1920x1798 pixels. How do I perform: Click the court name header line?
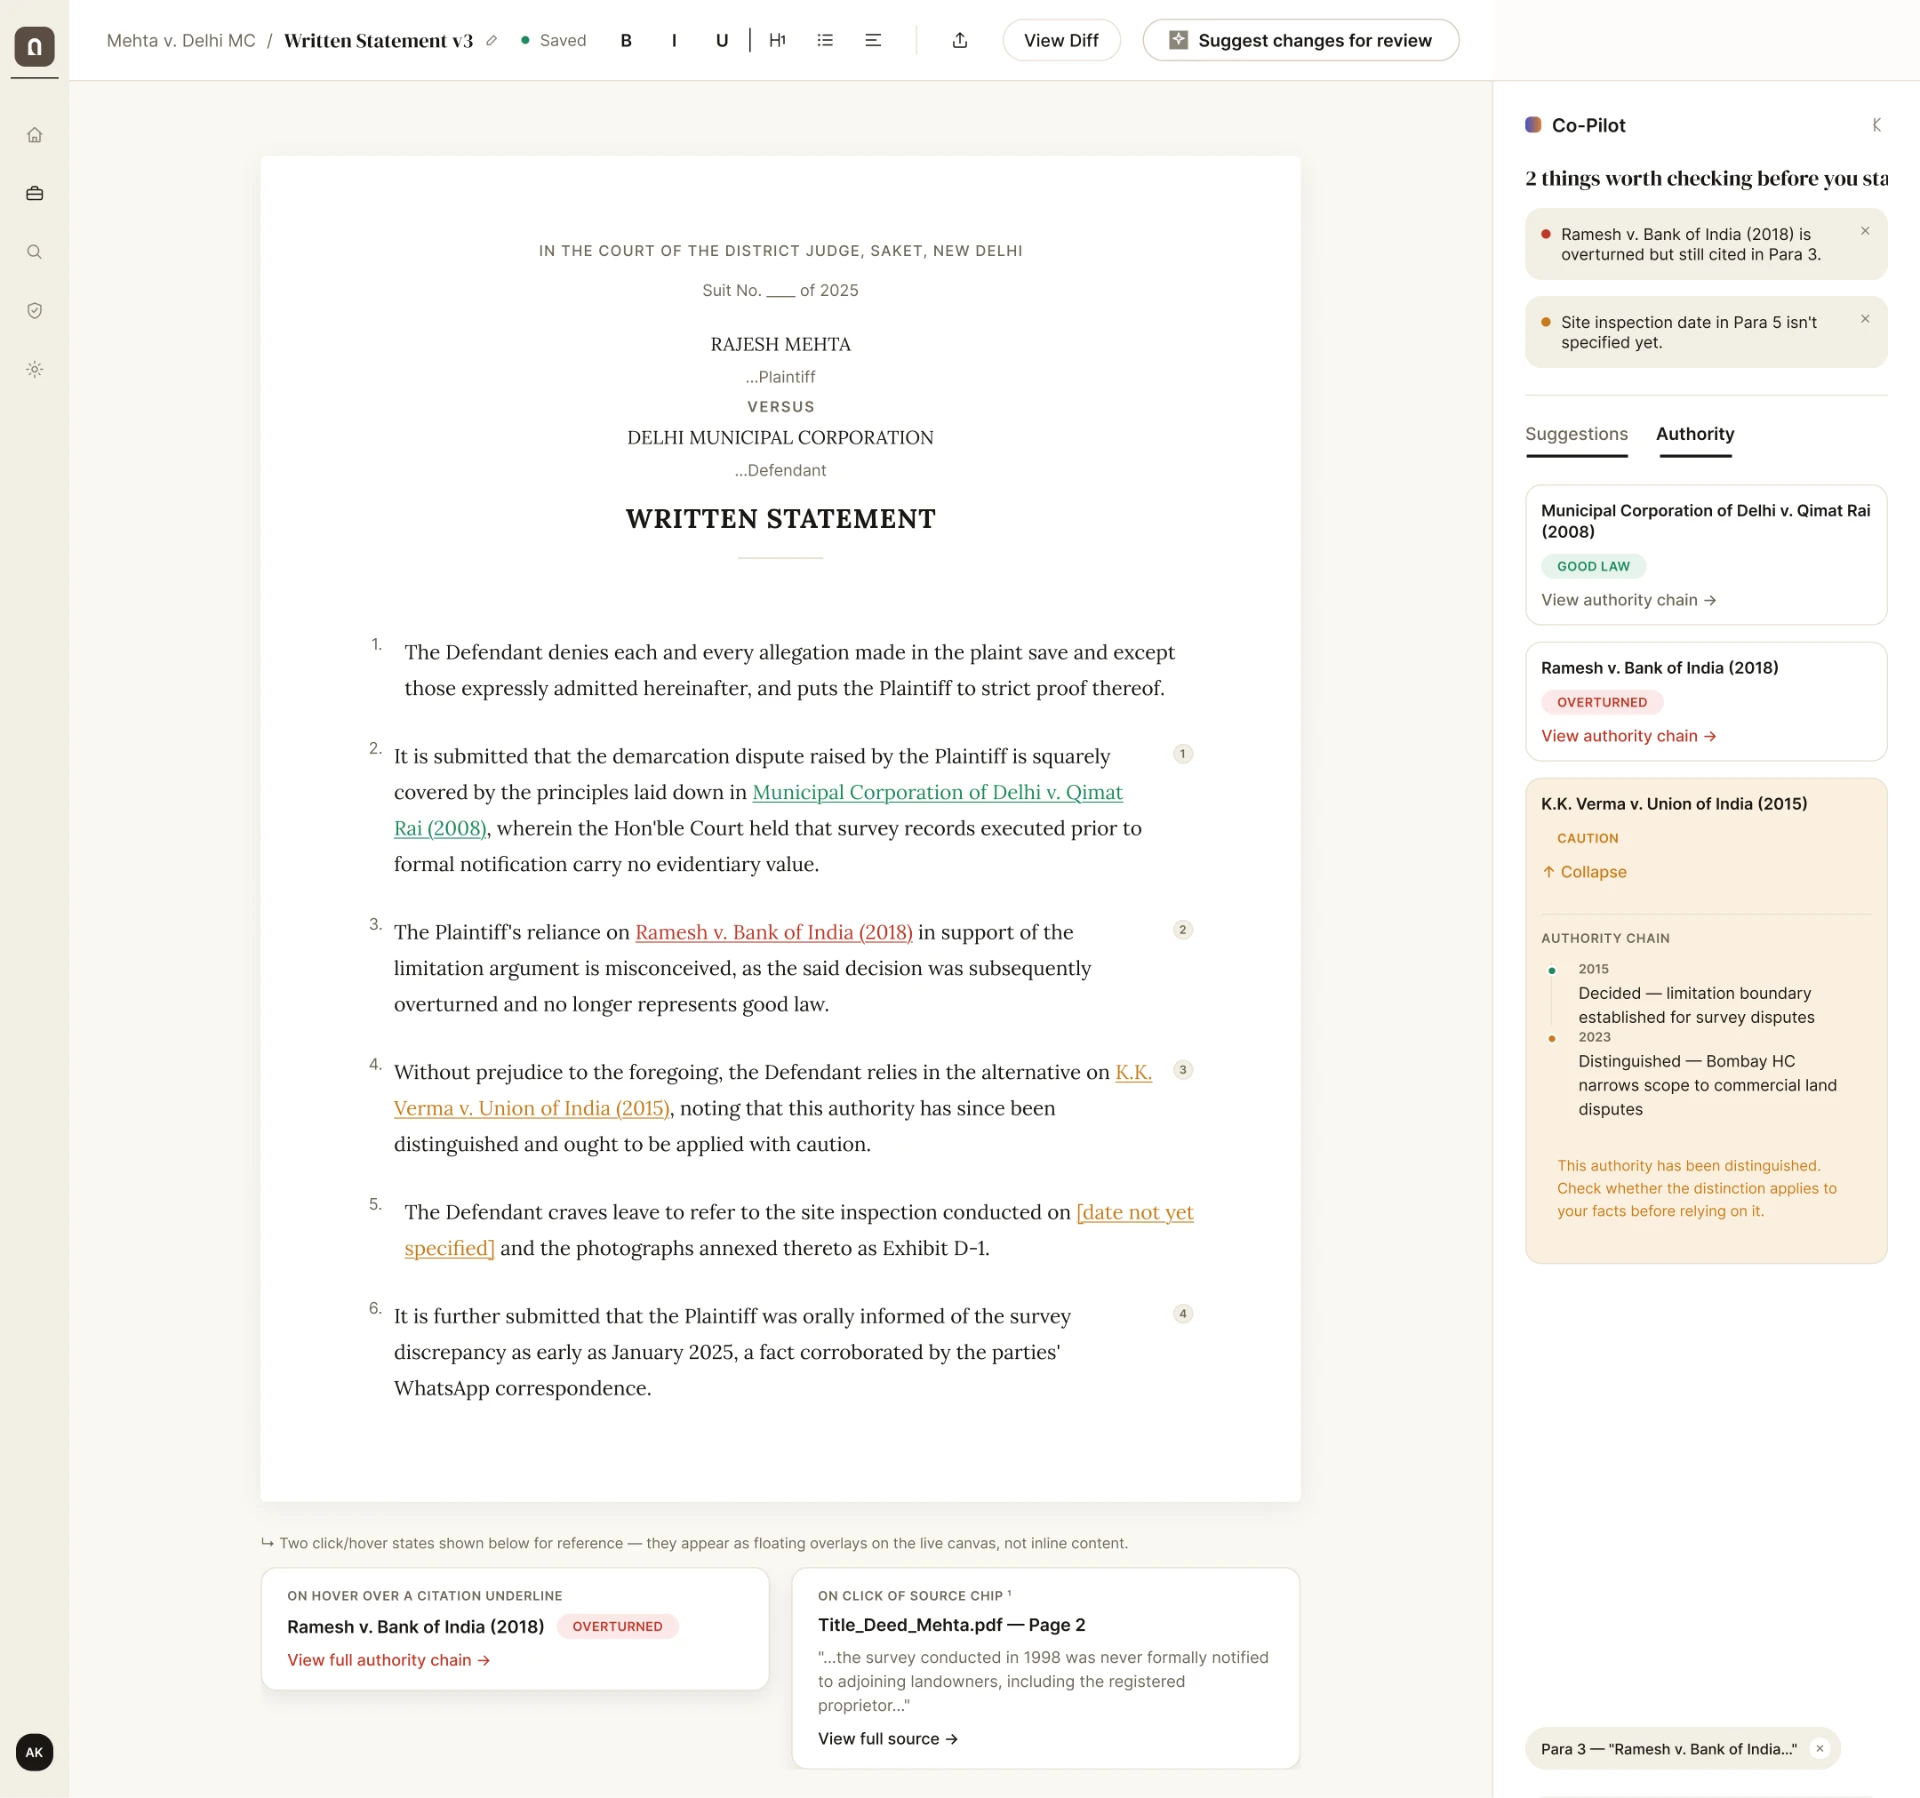(780, 251)
